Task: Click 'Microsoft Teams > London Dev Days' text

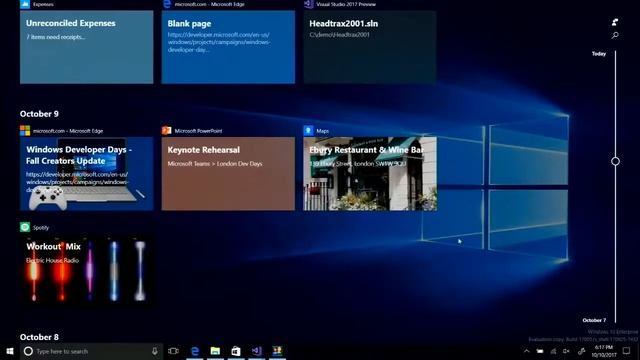Action: [x=215, y=164]
